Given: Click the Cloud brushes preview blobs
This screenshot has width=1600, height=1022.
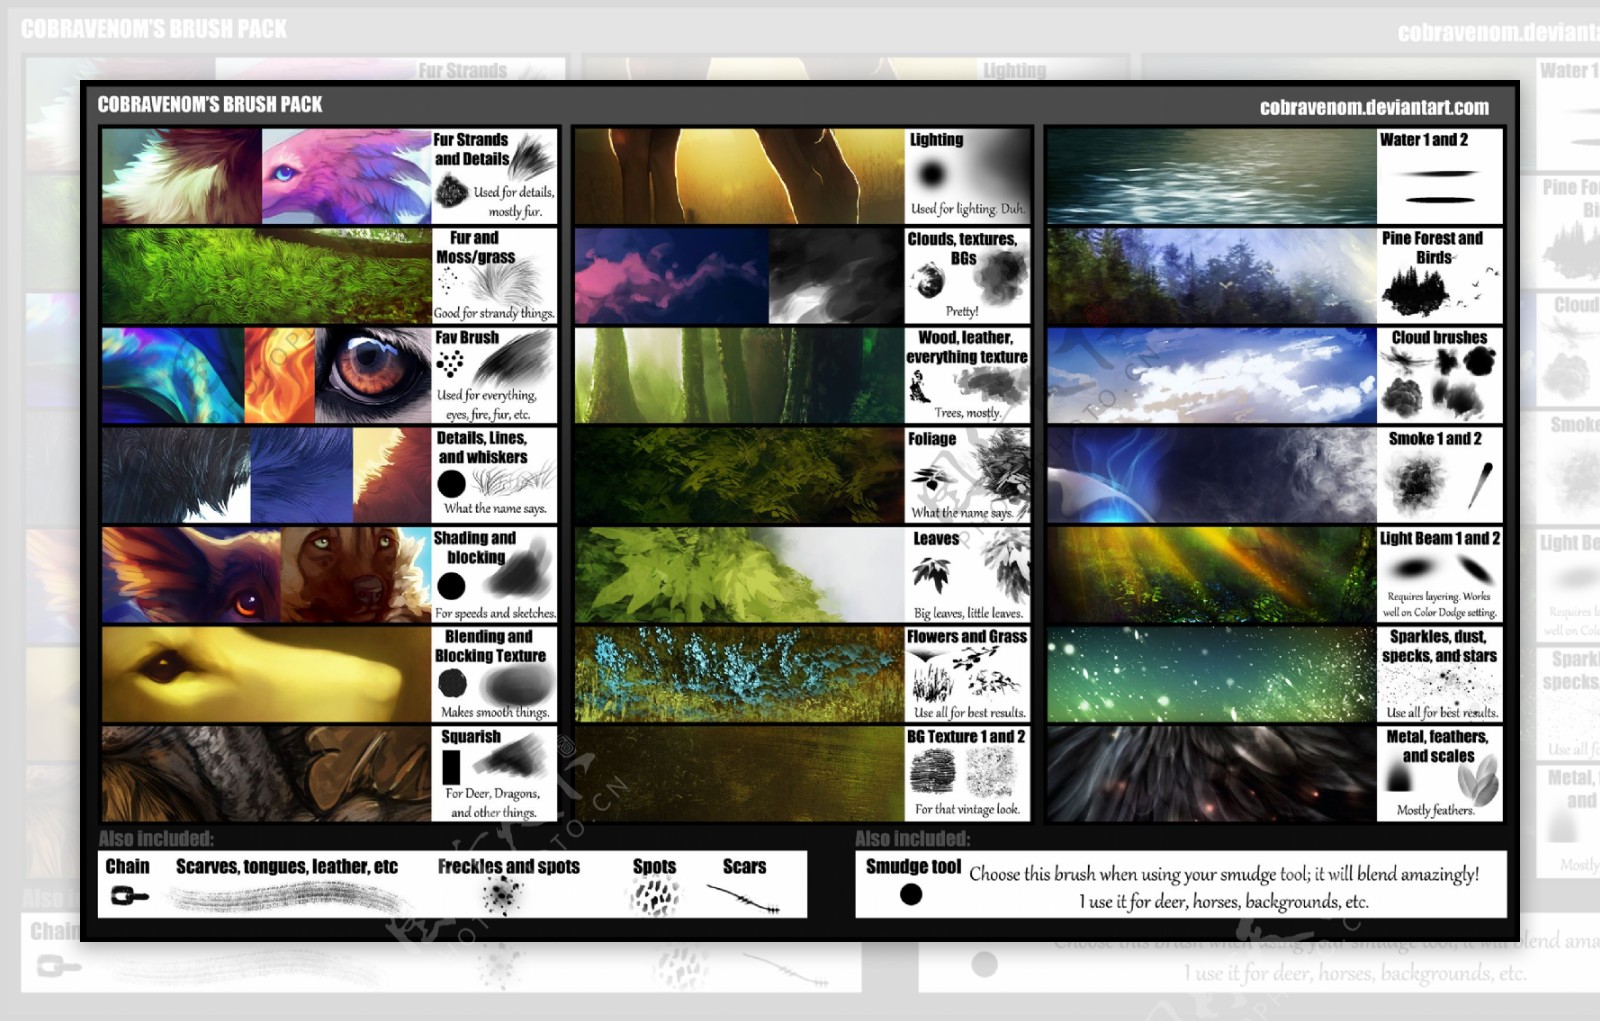Looking at the screenshot, I should [1438, 383].
